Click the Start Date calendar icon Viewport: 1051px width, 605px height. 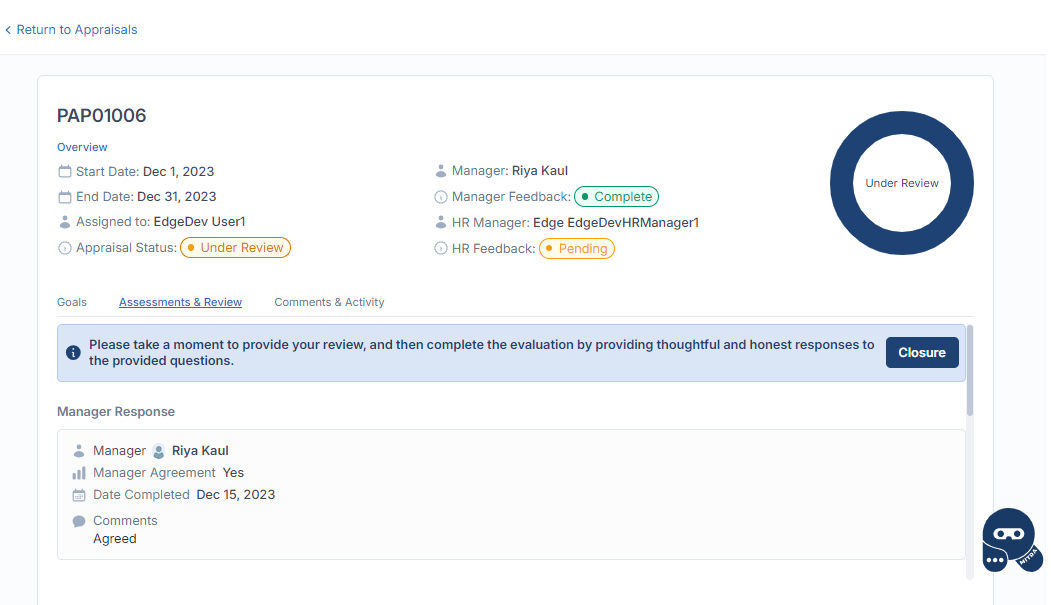point(65,172)
